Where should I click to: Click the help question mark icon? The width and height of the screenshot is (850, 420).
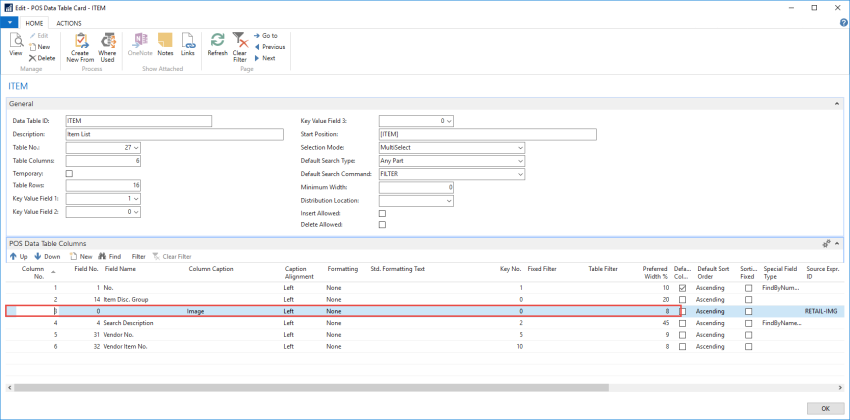point(843,23)
